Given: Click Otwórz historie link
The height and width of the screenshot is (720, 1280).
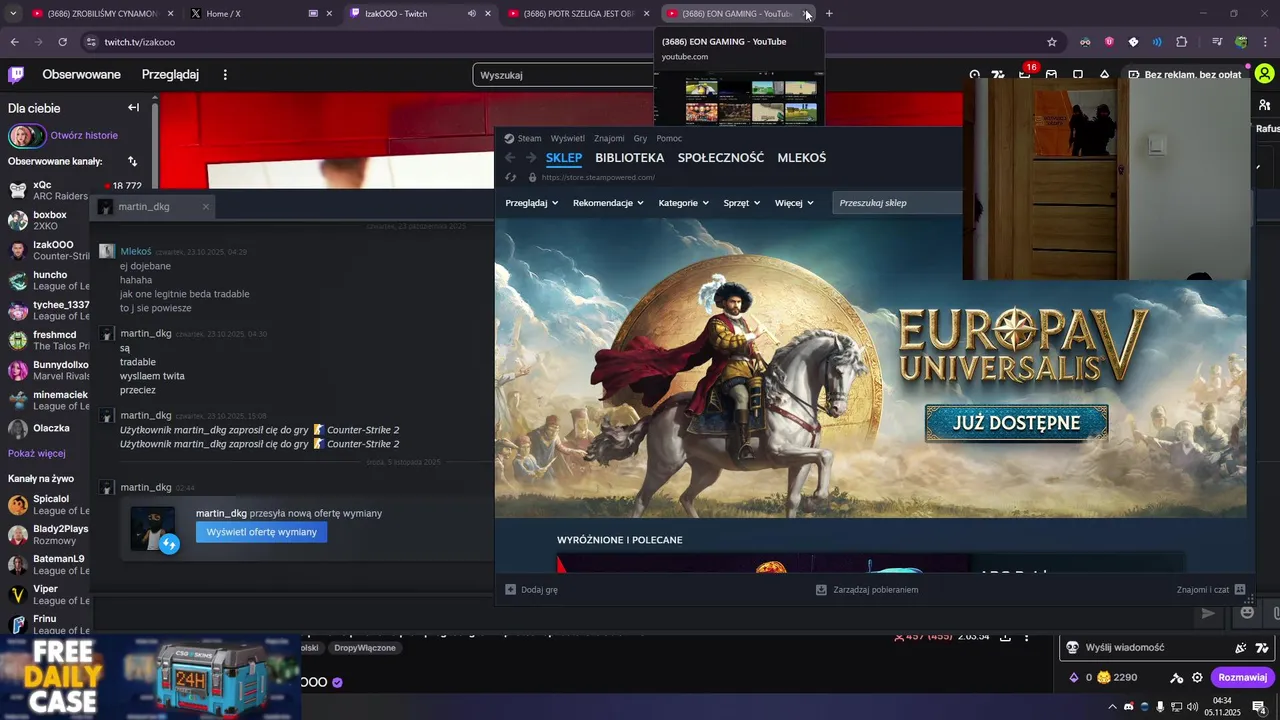Looking at the screenshot, I should coord(84,135).
